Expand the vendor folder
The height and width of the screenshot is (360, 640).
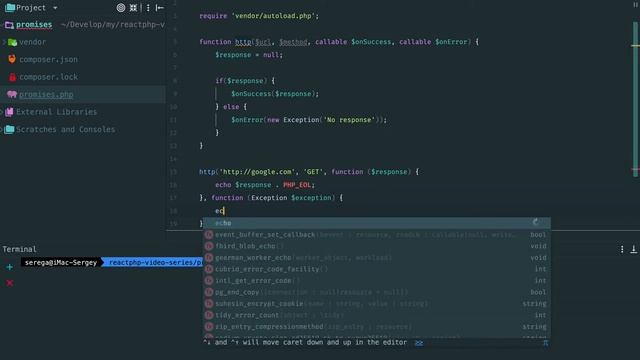click(4, 42)
